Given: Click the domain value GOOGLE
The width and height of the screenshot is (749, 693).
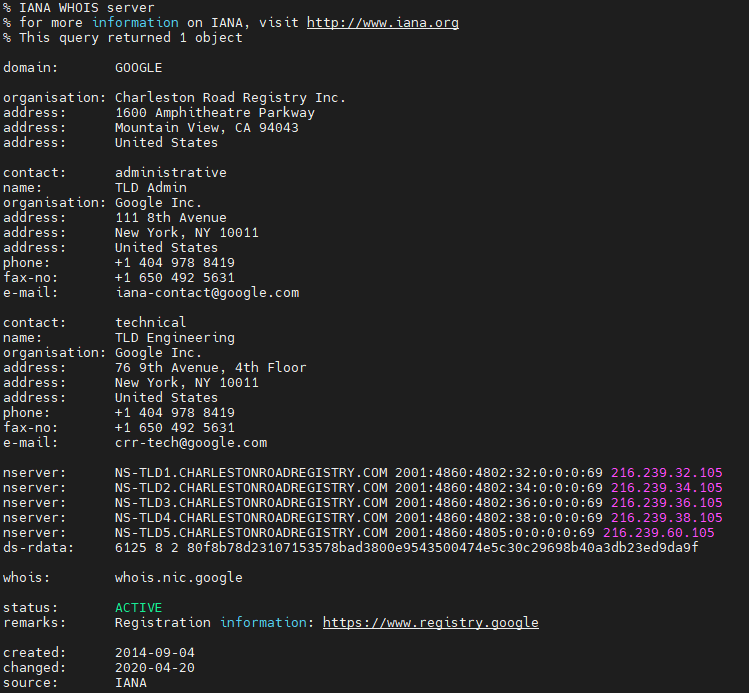Looking at the screenshot, I should (139, 67).
